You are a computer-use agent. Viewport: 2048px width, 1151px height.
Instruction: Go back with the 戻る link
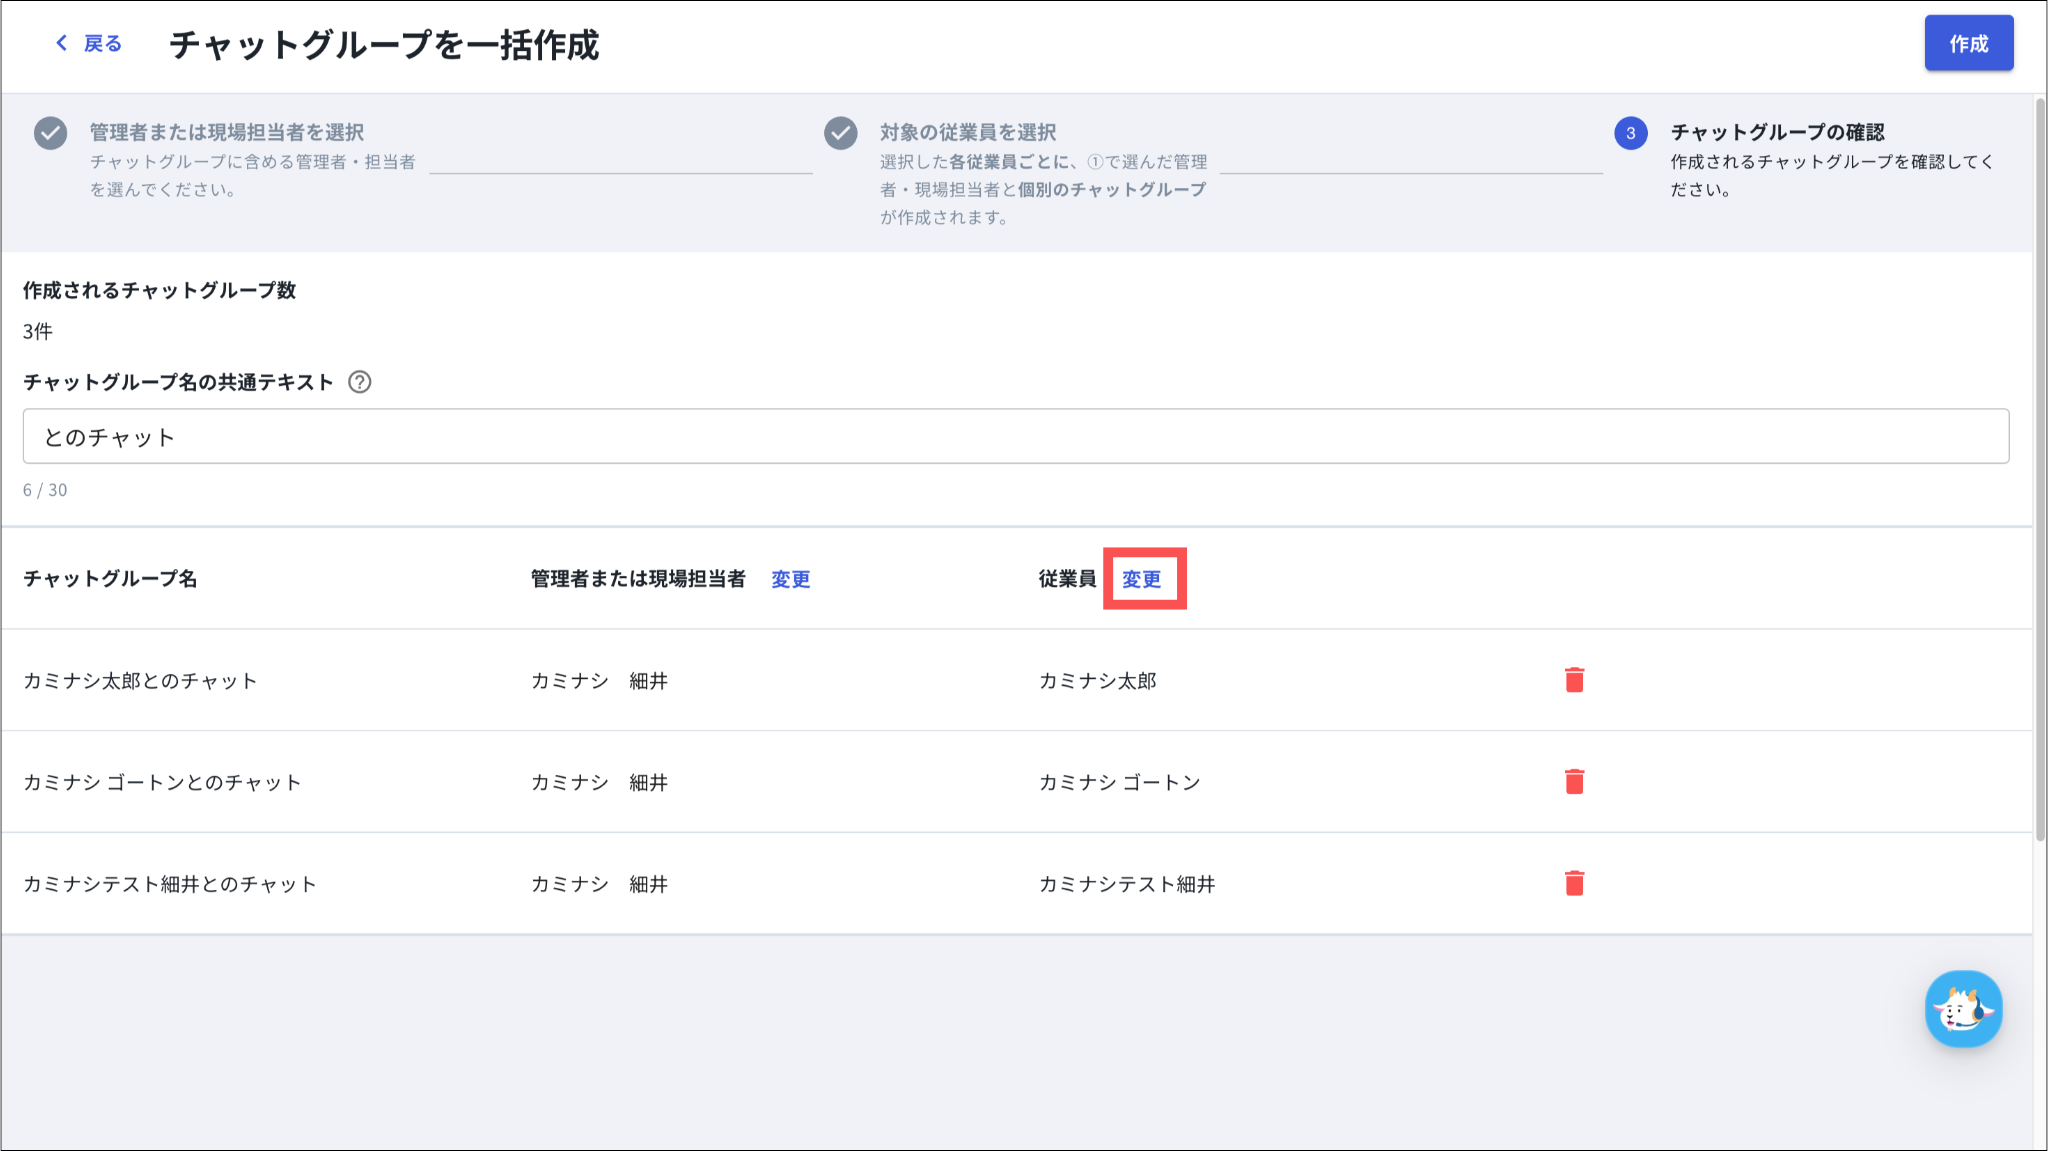pyautogui.click(x=102, y=43)
